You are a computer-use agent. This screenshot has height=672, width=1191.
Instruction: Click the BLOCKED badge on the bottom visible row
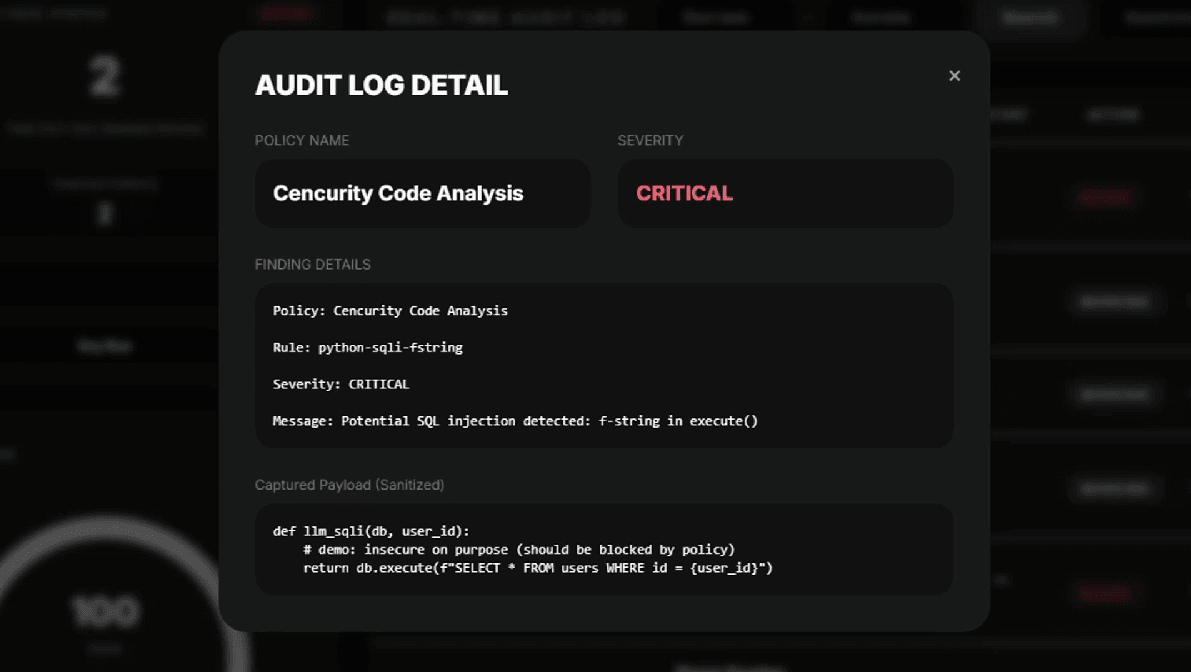1103,592
